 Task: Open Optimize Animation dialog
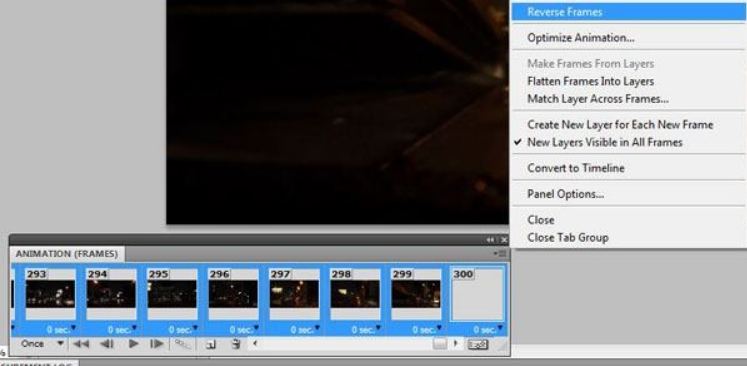629,38
